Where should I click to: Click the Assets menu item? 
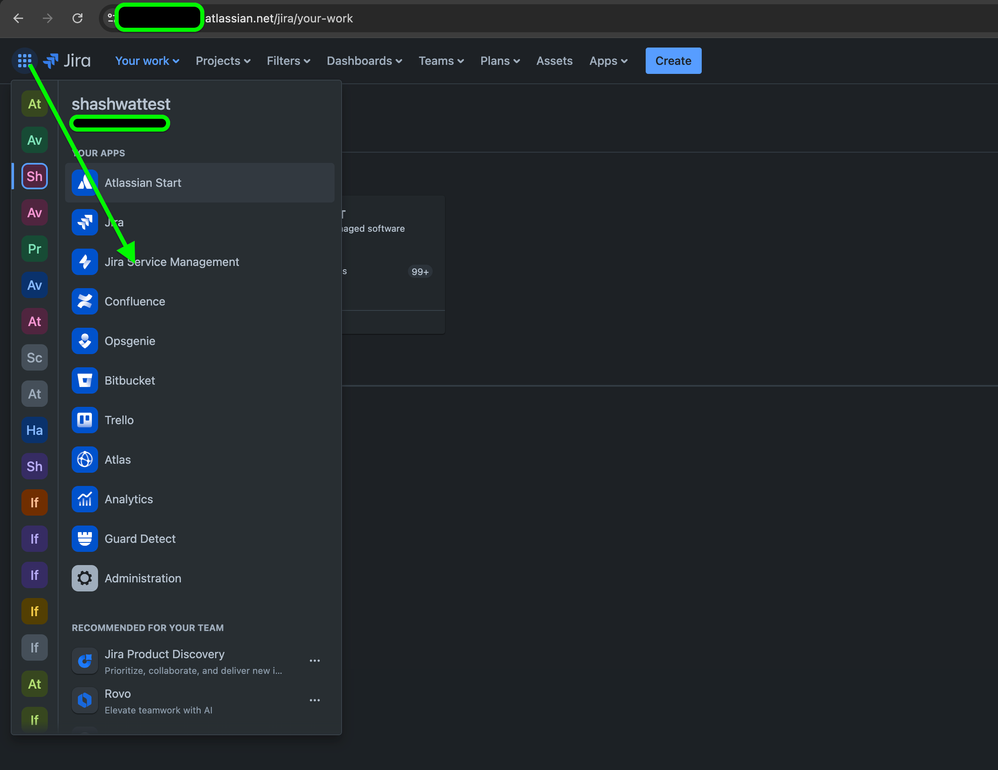[x=554, y=60]
